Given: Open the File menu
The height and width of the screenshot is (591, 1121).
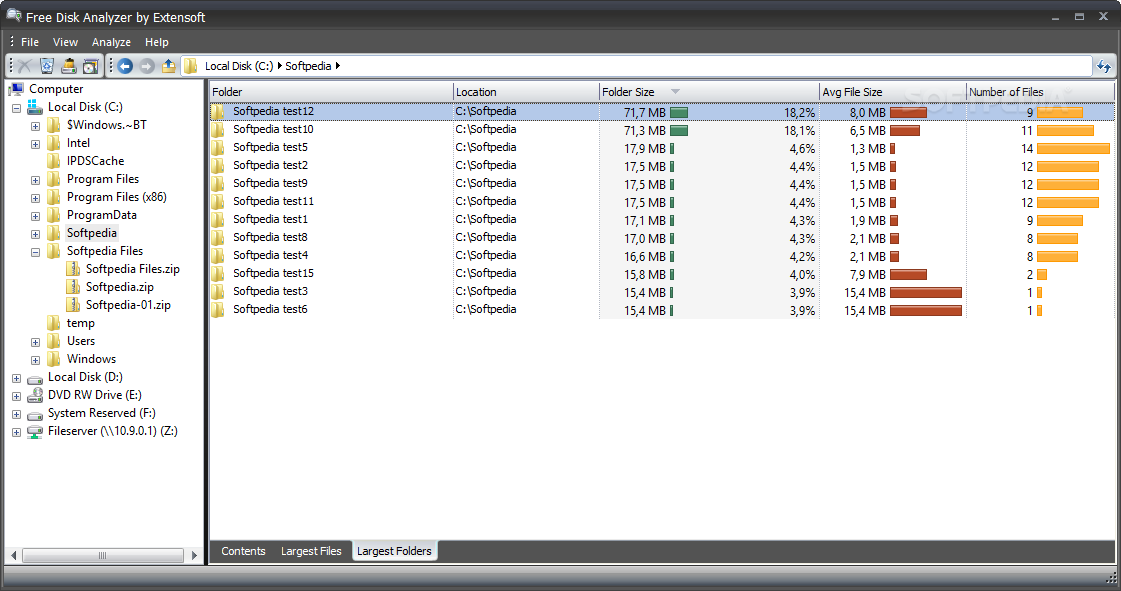Looking at the screenshot, I should click(30, 42).
